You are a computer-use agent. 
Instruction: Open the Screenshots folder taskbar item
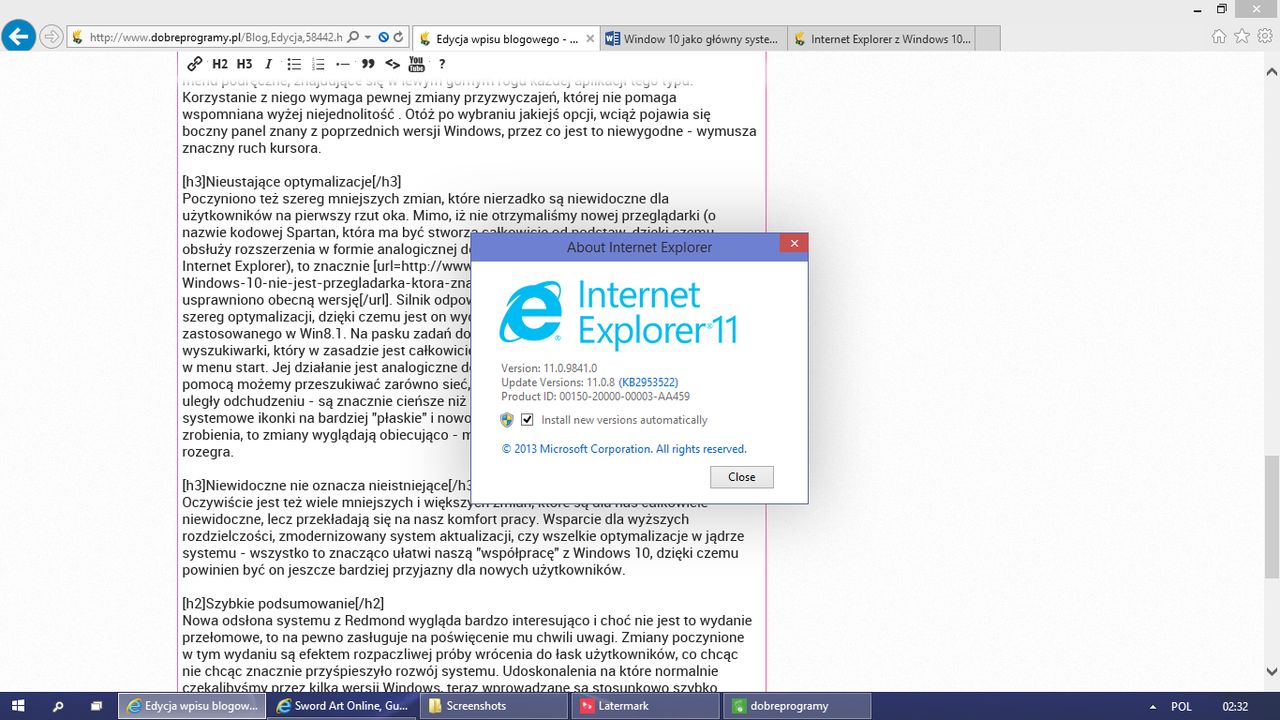pyautogui.click(x=494, y=706)
